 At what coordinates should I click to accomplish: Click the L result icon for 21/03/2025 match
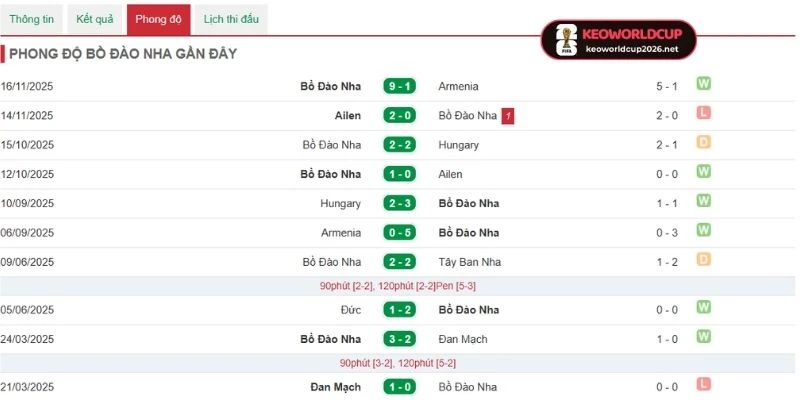[703, 385]
